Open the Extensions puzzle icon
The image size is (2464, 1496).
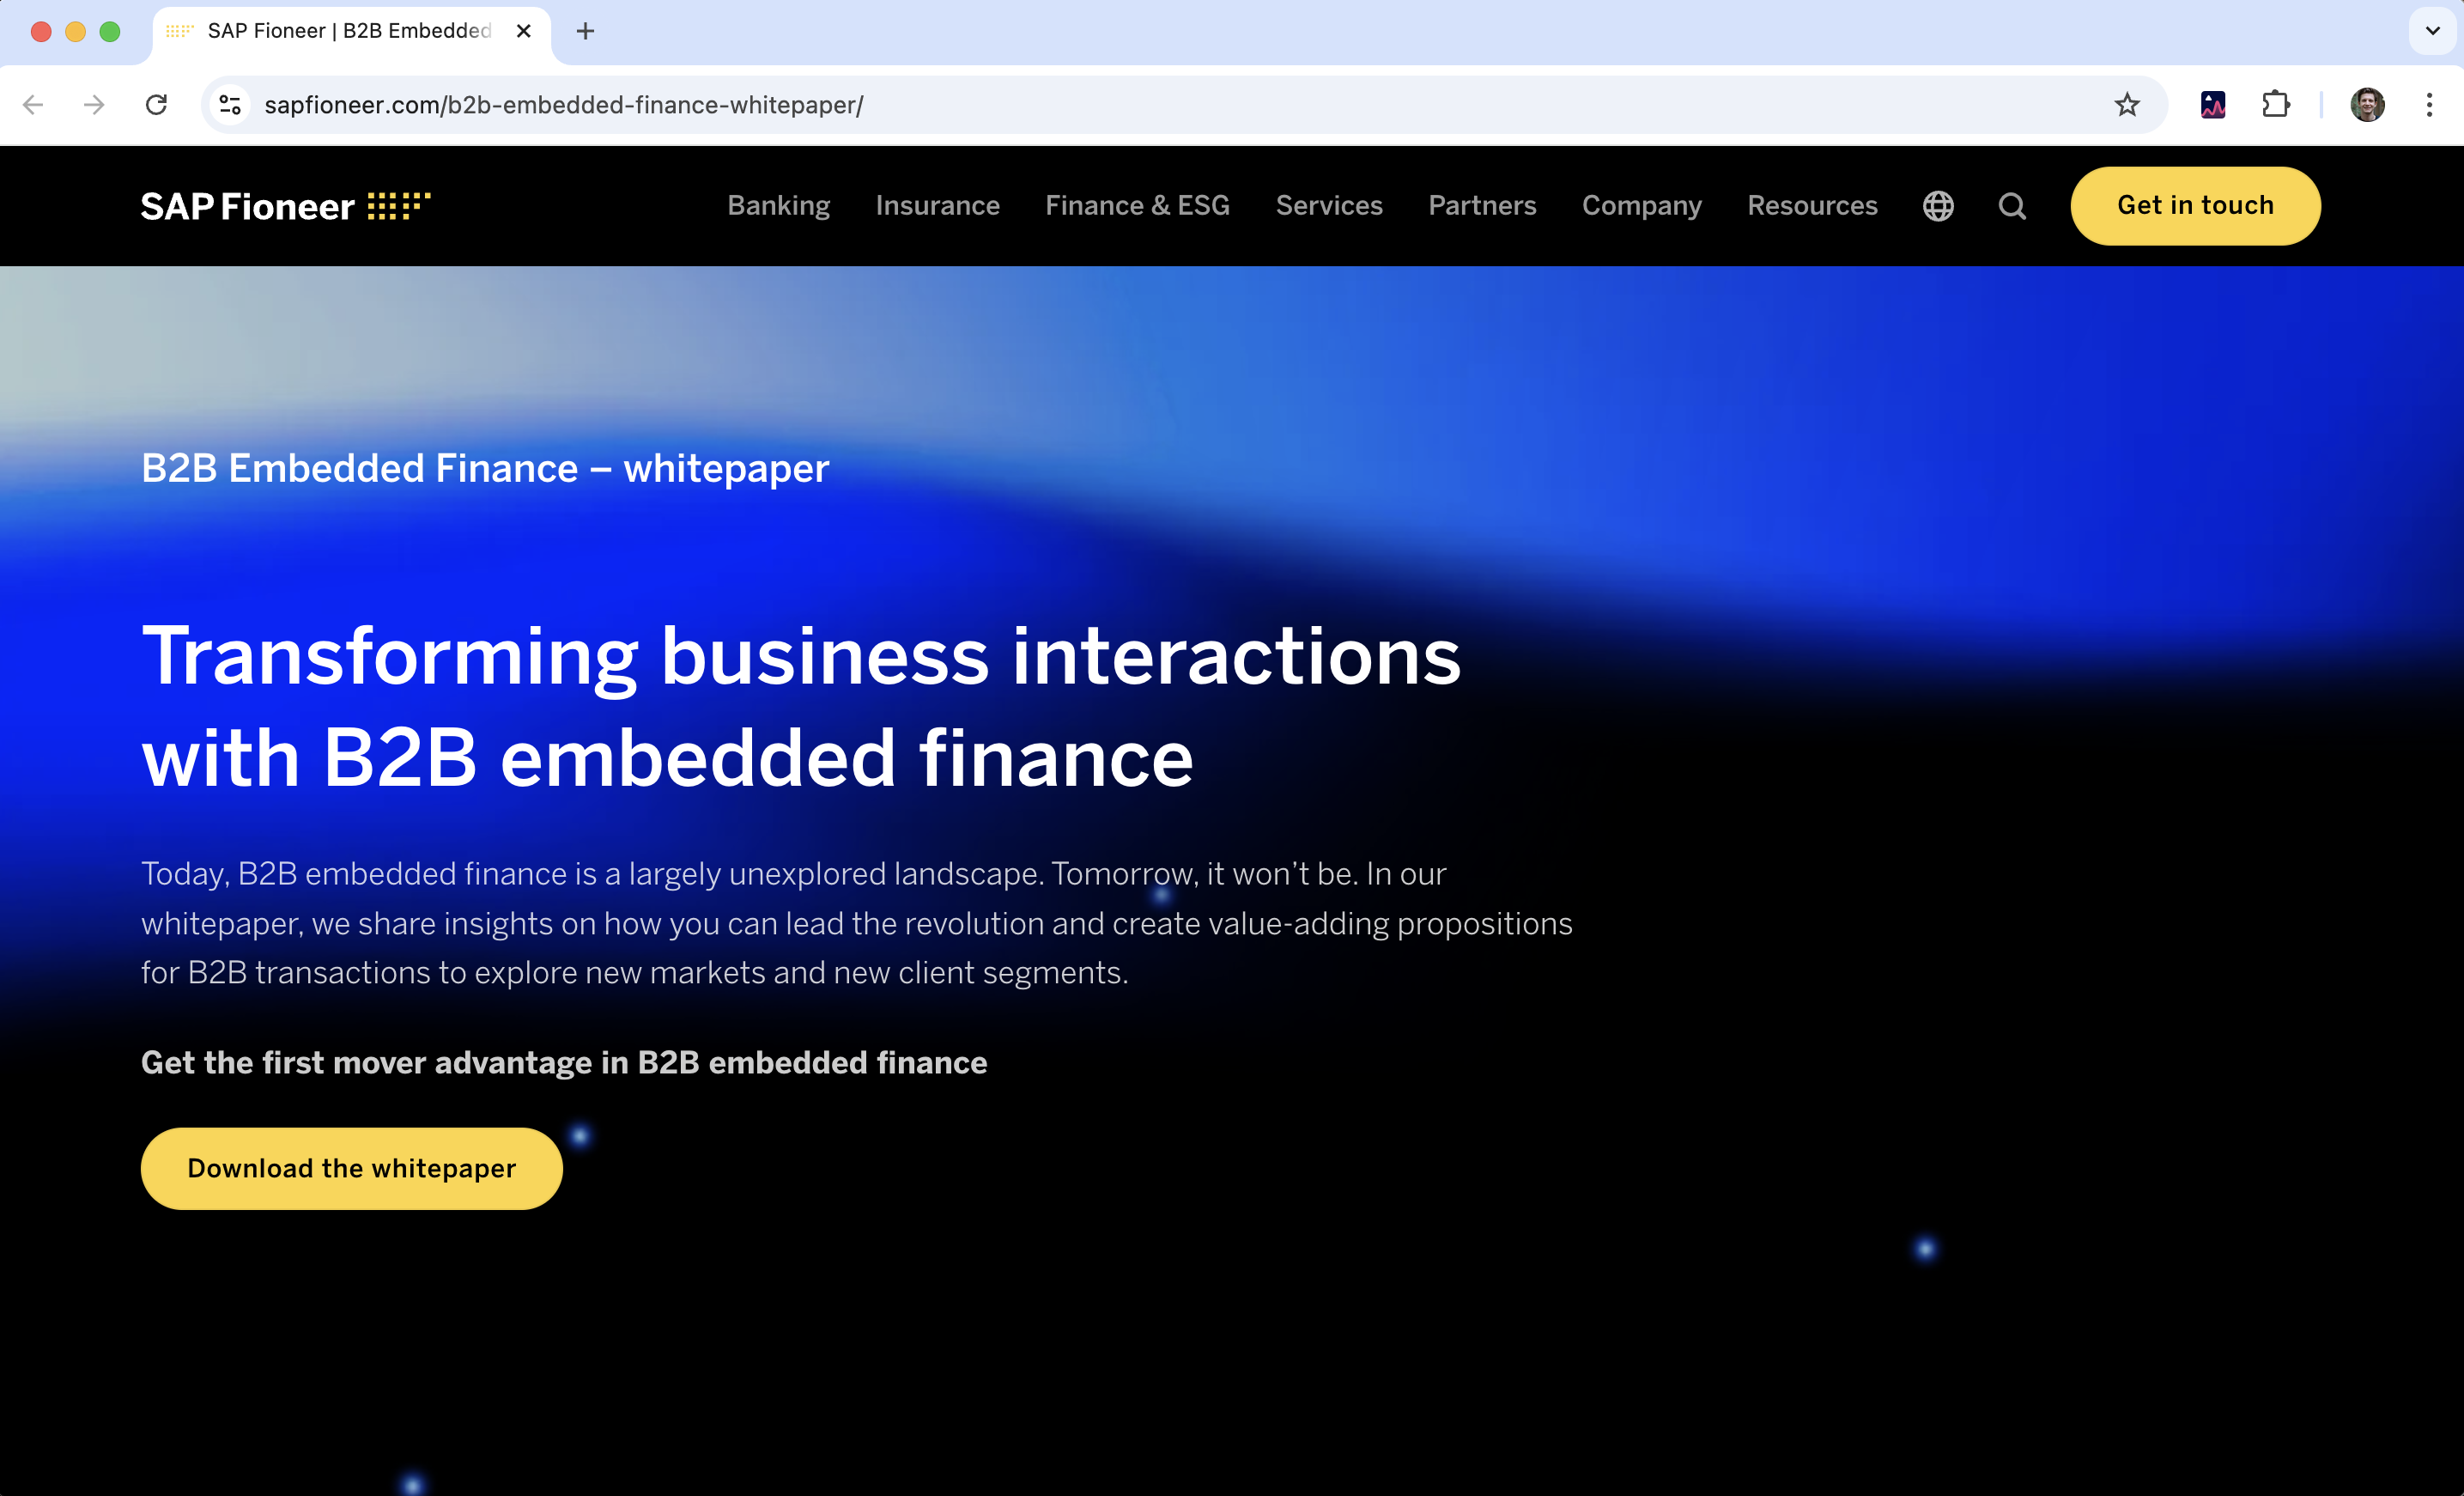pos(2275,105)
